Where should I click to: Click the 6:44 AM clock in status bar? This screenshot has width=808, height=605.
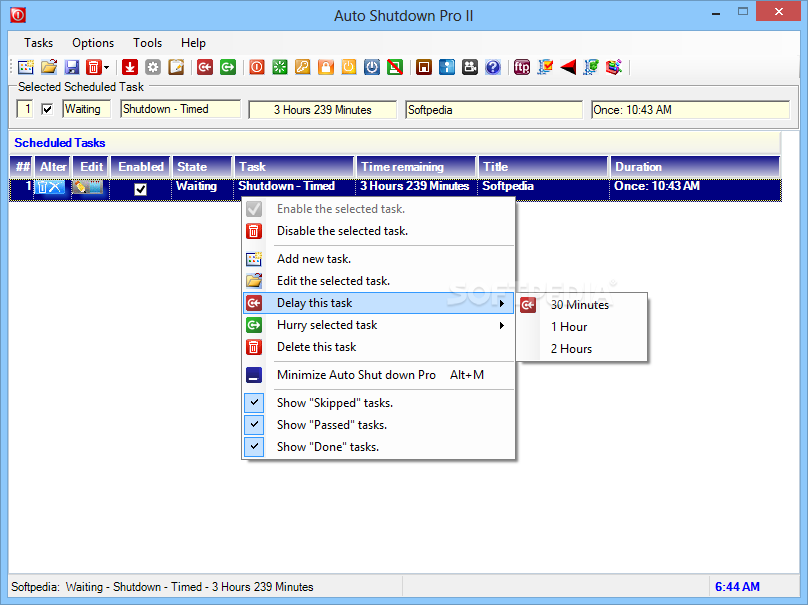click(737, 586)
